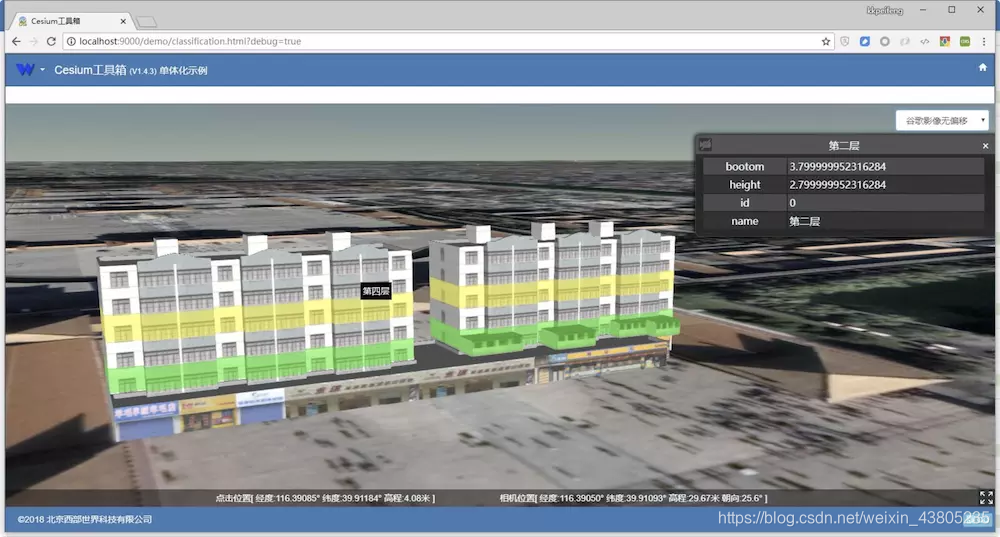Viewport: 1000px width, 537px height.
Task: Click the 第四层 label on the building
Action: tap(376, 291)
